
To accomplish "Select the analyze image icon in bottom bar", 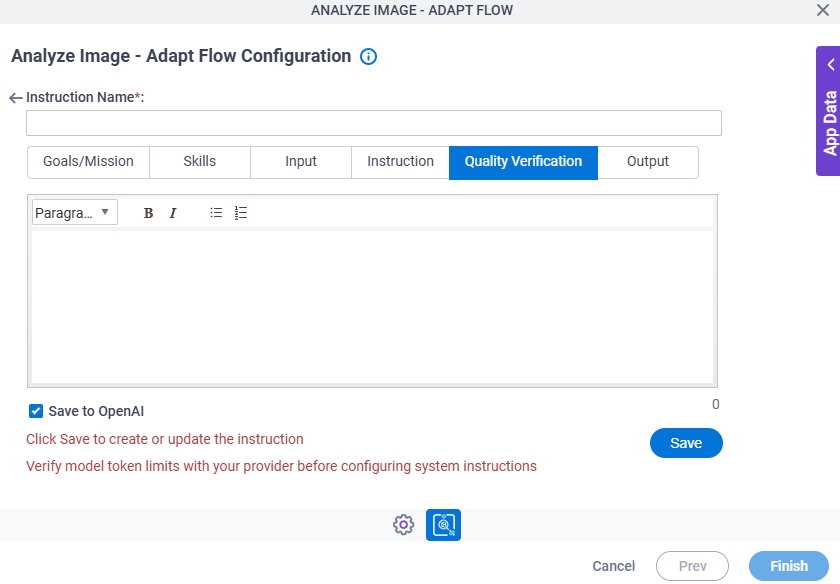I will [x=443, y=525].
